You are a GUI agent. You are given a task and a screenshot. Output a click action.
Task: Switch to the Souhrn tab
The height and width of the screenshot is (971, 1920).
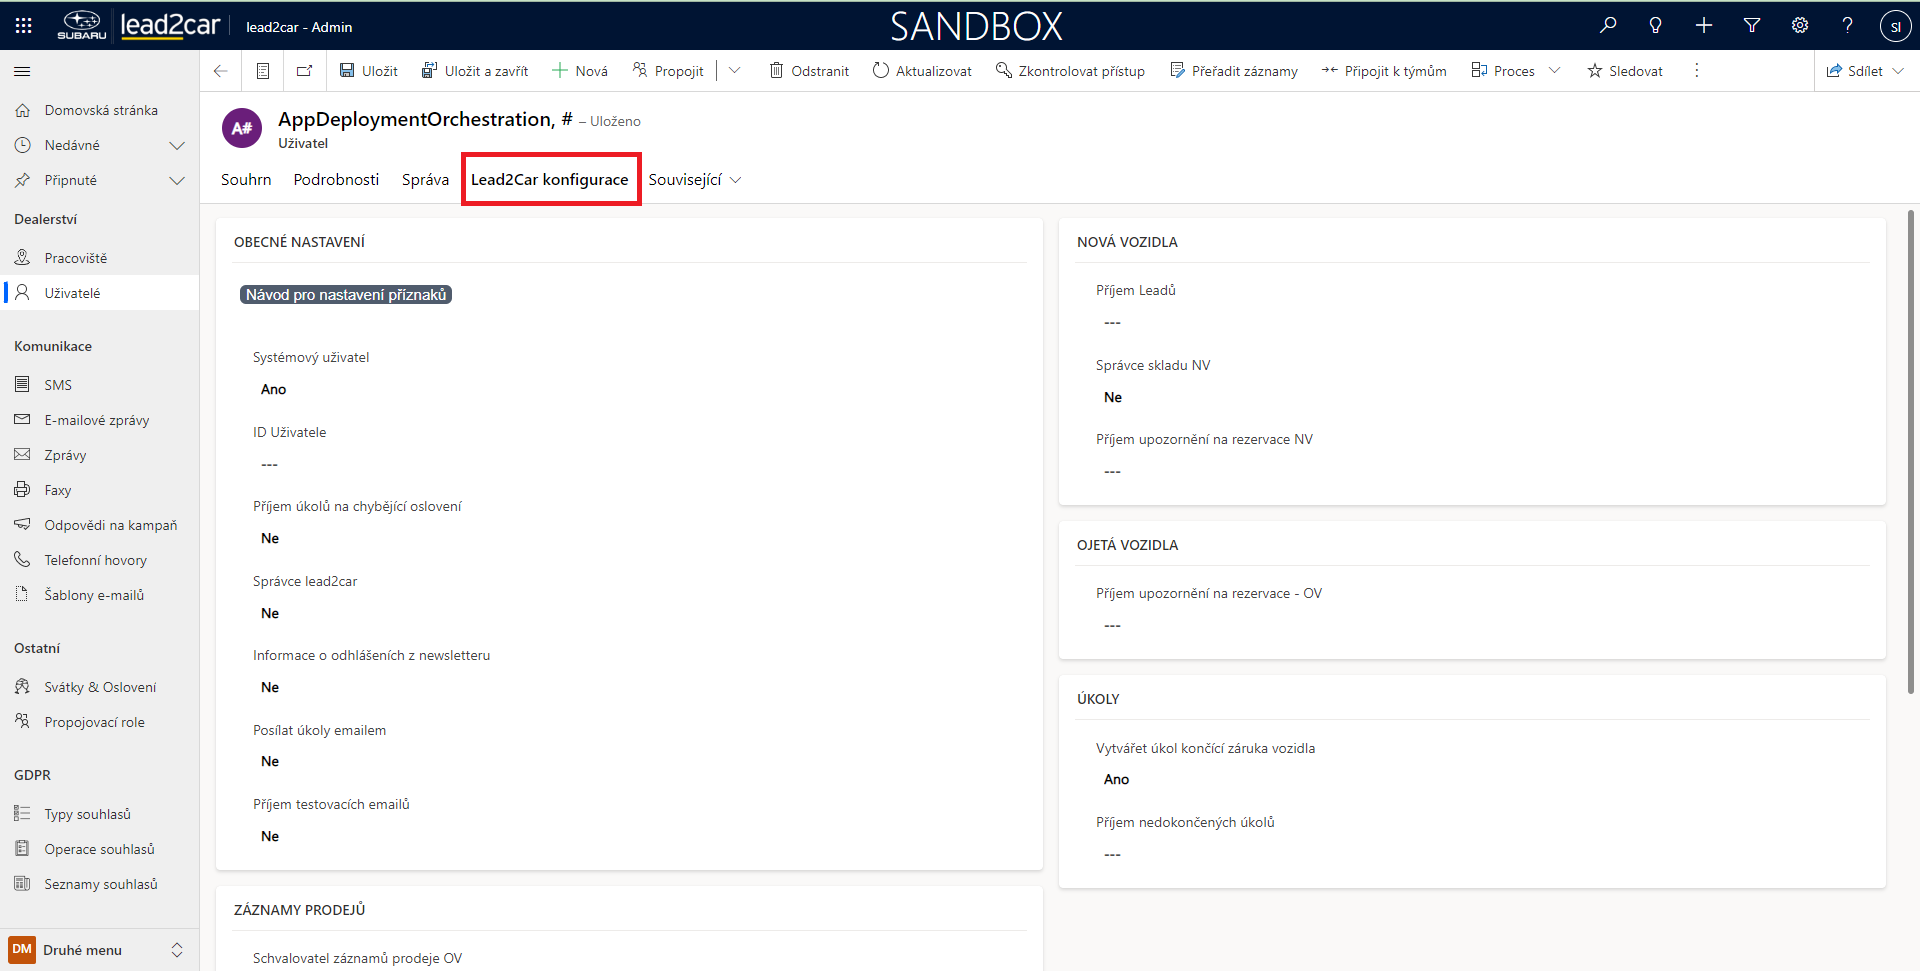coord(246,180)
